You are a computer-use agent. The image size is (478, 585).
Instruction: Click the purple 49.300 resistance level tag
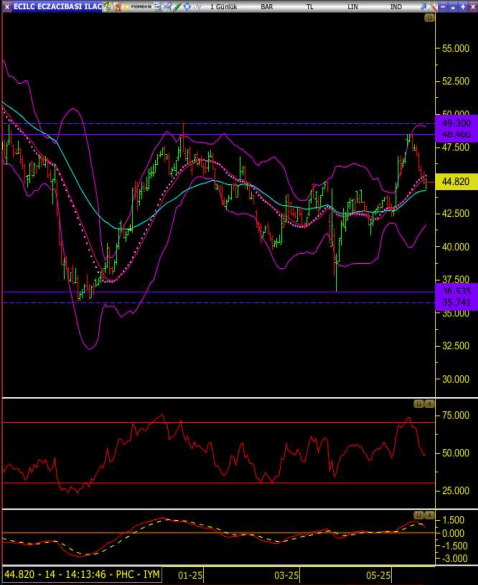coord(456,123)
